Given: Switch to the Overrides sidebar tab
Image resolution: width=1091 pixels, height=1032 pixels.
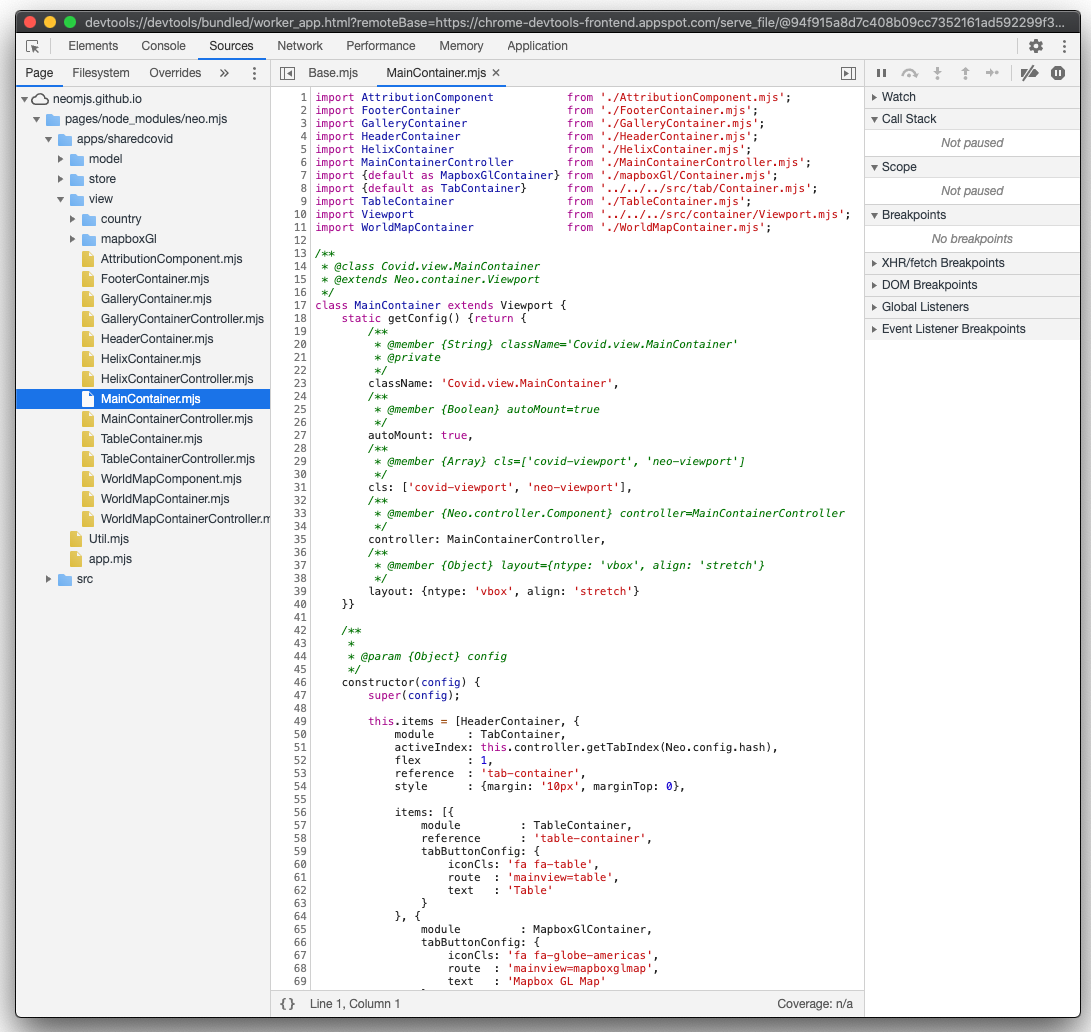Looking at the screenshot, I should click(175, 72).
